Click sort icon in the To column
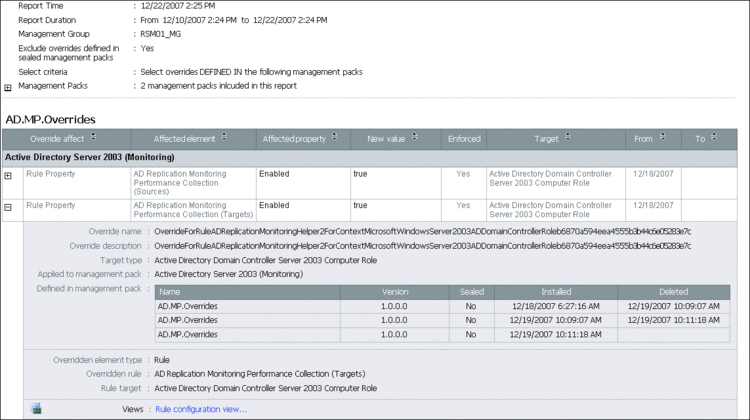This screenshot has height=420, width=750. pyautogui.click(x=713, y=138)
